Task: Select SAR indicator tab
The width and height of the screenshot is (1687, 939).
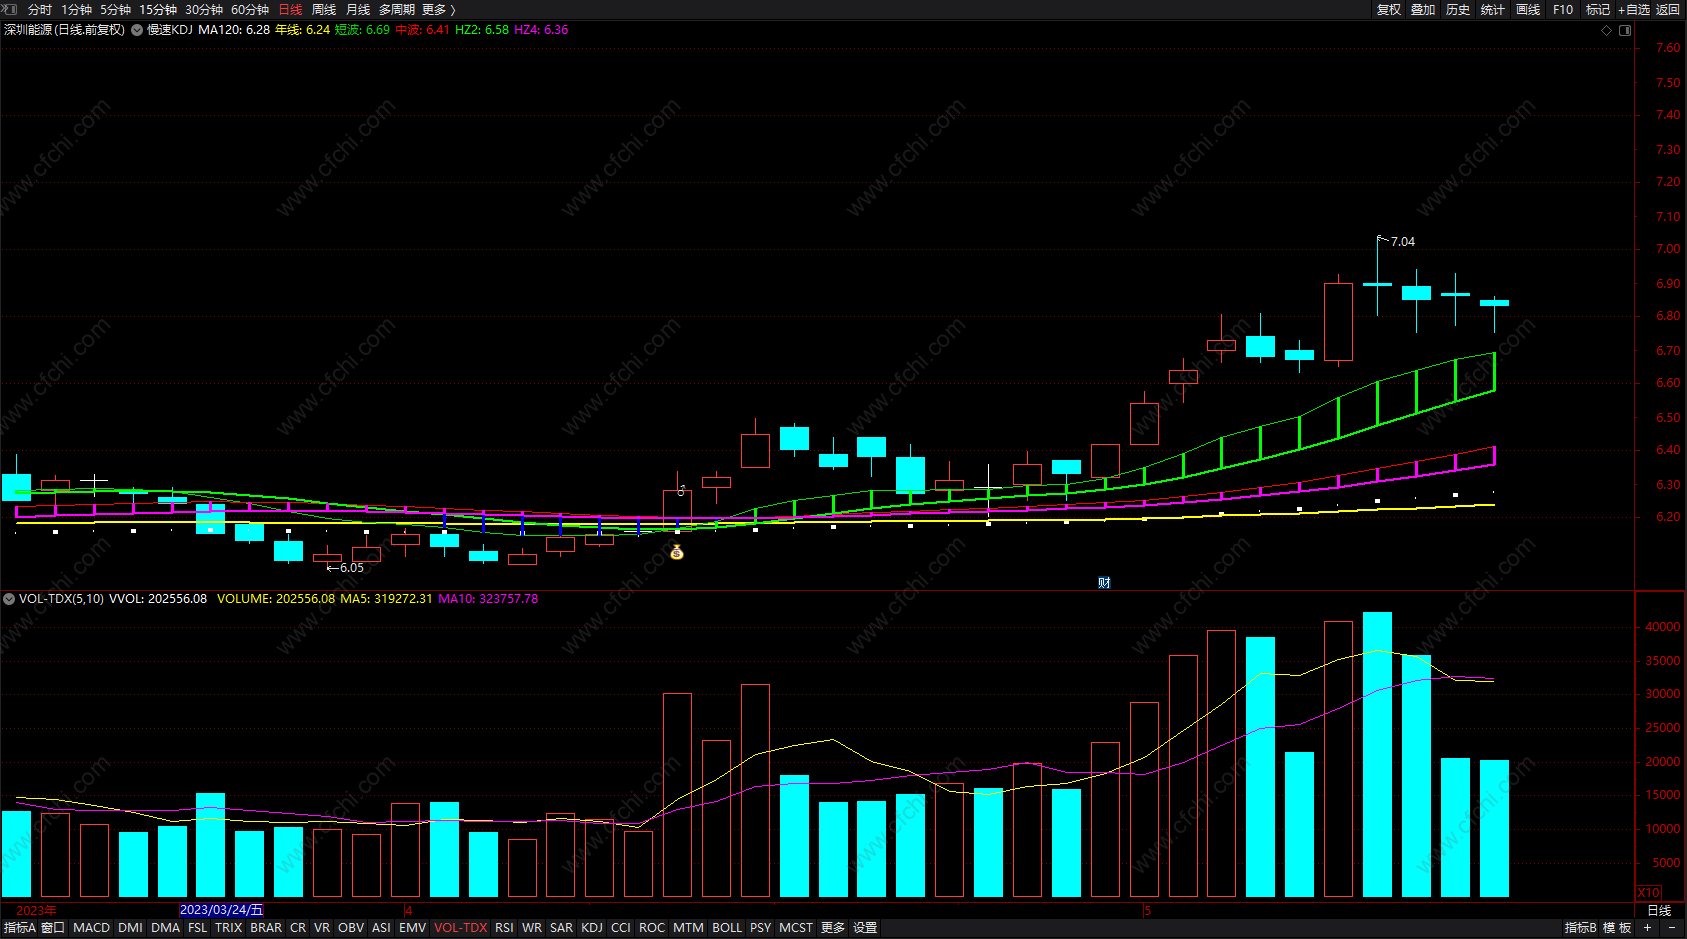Action: tap(562, 928)
